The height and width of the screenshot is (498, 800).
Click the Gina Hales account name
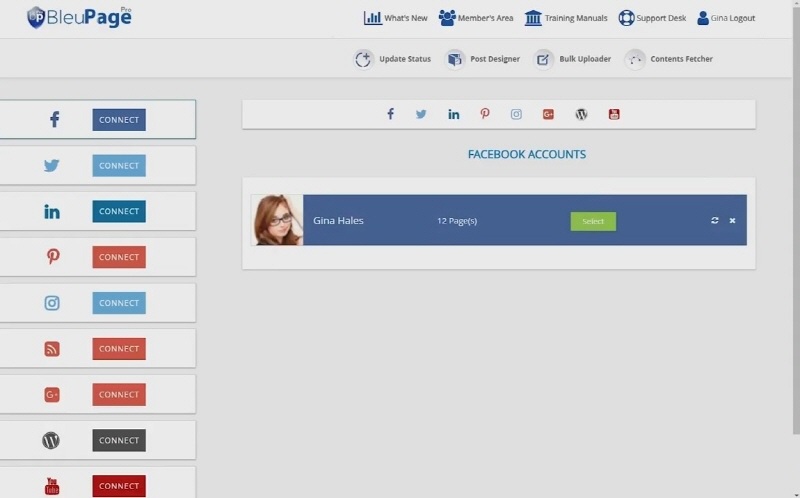(338, 220)
